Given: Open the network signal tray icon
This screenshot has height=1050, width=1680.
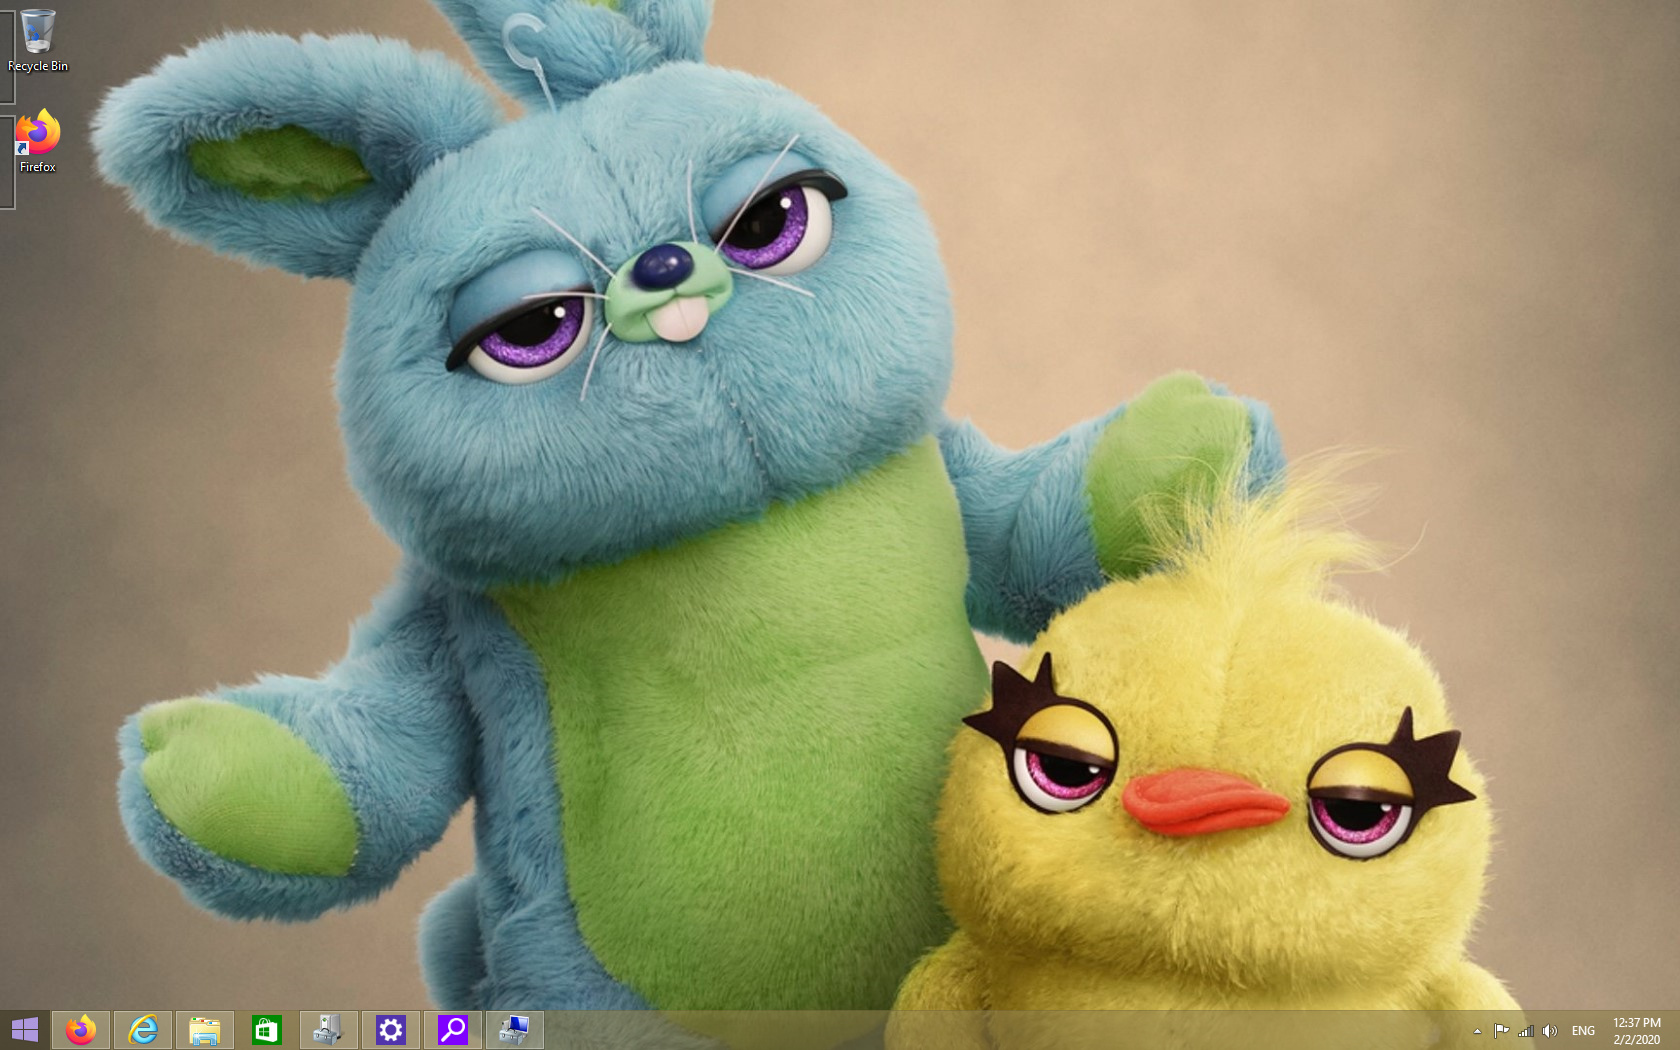Looking at the screenshot, I should (x=1526, y=1031).
